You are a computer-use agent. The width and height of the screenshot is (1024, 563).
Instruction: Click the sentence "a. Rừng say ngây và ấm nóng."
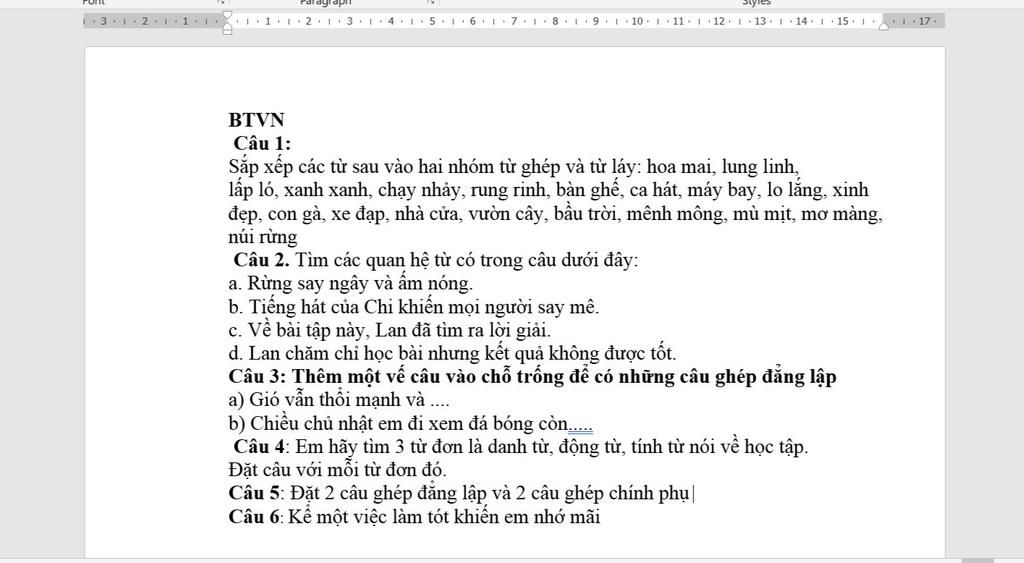click(x=351, y=283)
